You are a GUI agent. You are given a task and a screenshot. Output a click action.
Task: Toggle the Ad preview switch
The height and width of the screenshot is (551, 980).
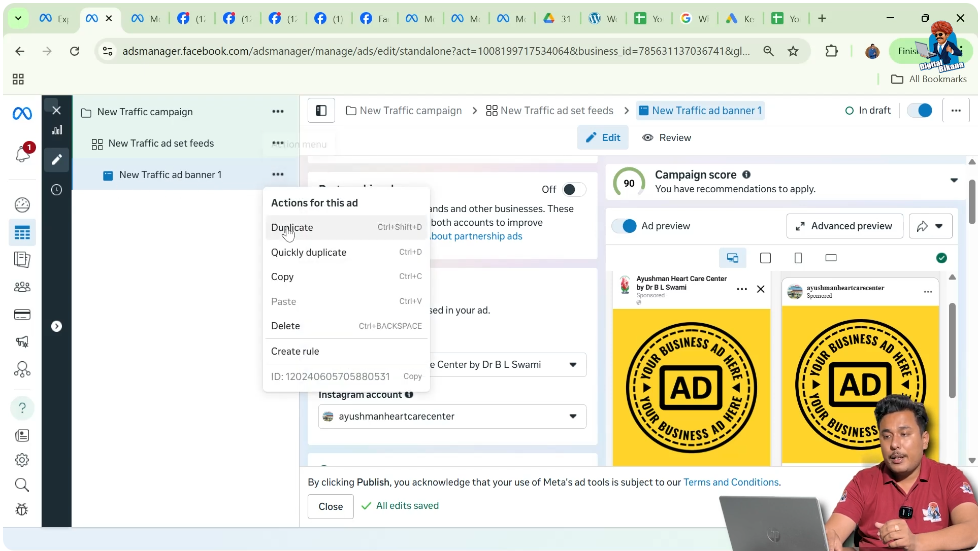click(624, 226)
